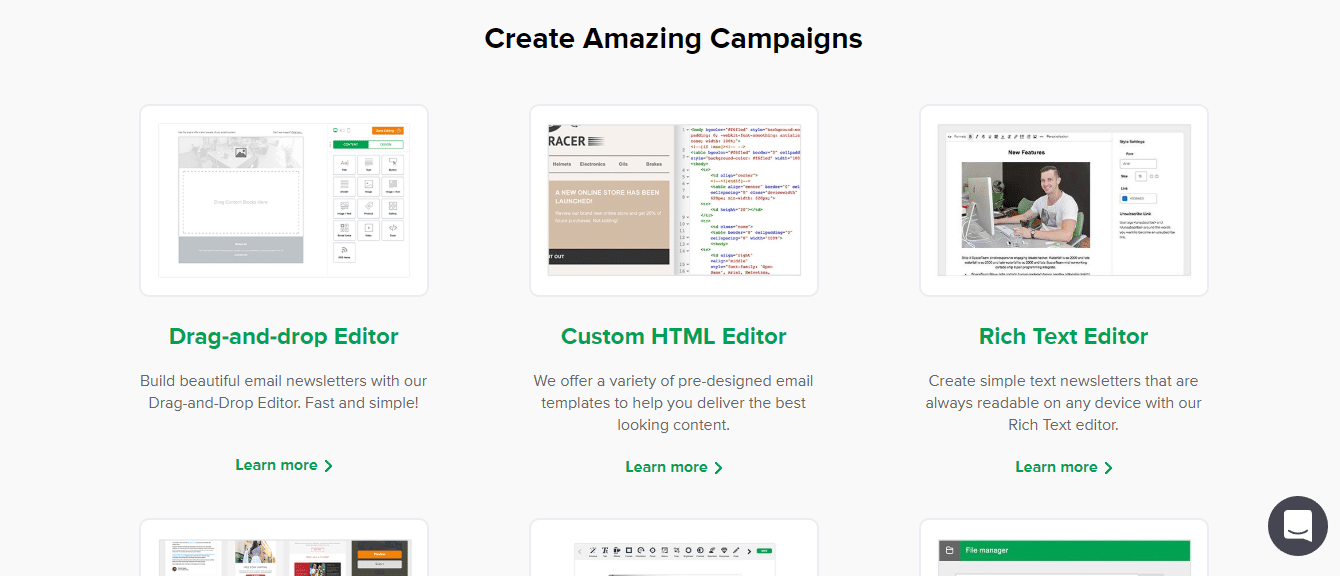The height and width of the screenshot is (576, 1340).
Task: Open the File manager preview card
Action: coord(1064,548)
